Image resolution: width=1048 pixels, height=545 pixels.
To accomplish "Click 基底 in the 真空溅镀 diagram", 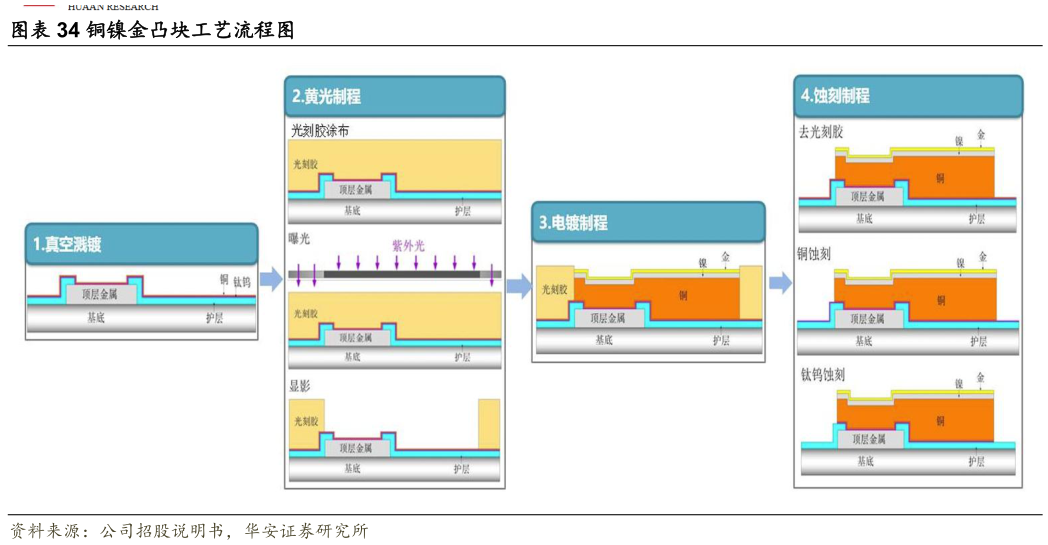I will (x=96, y=318).
